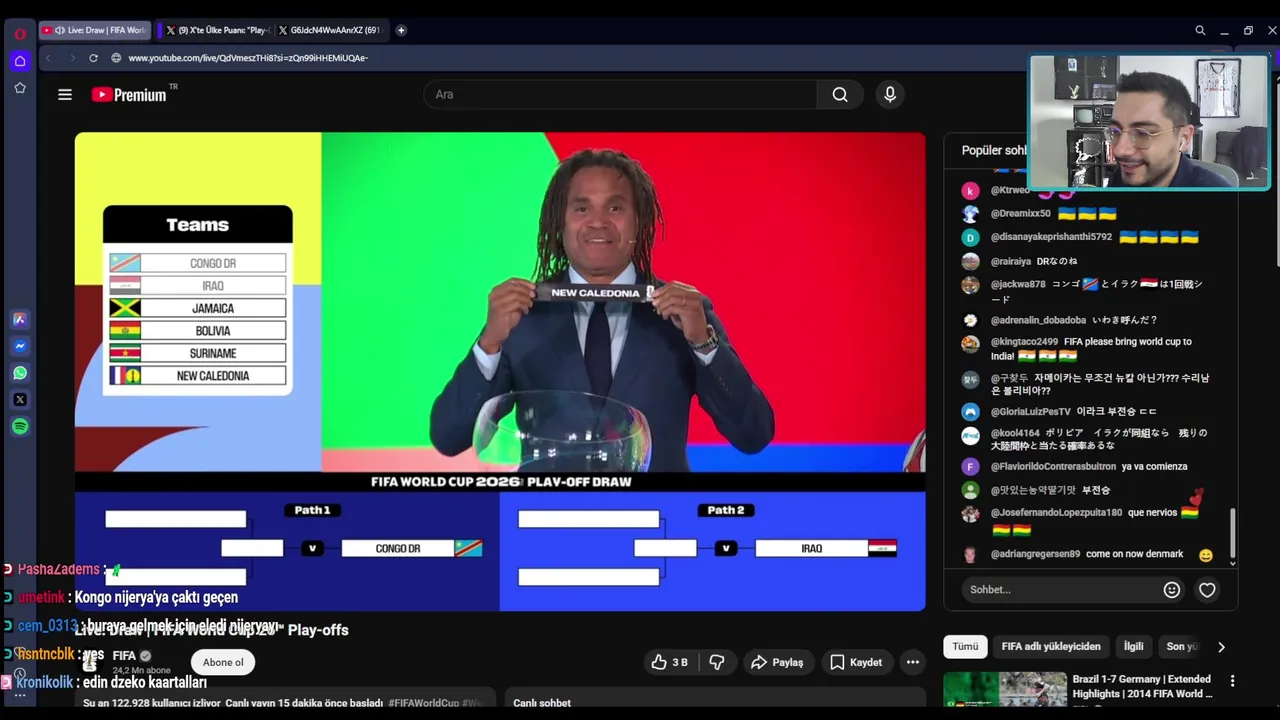Open Facebook Messenger in Opera sidebar
This screenshot has width=1280, height=720.
coord(19,346)
